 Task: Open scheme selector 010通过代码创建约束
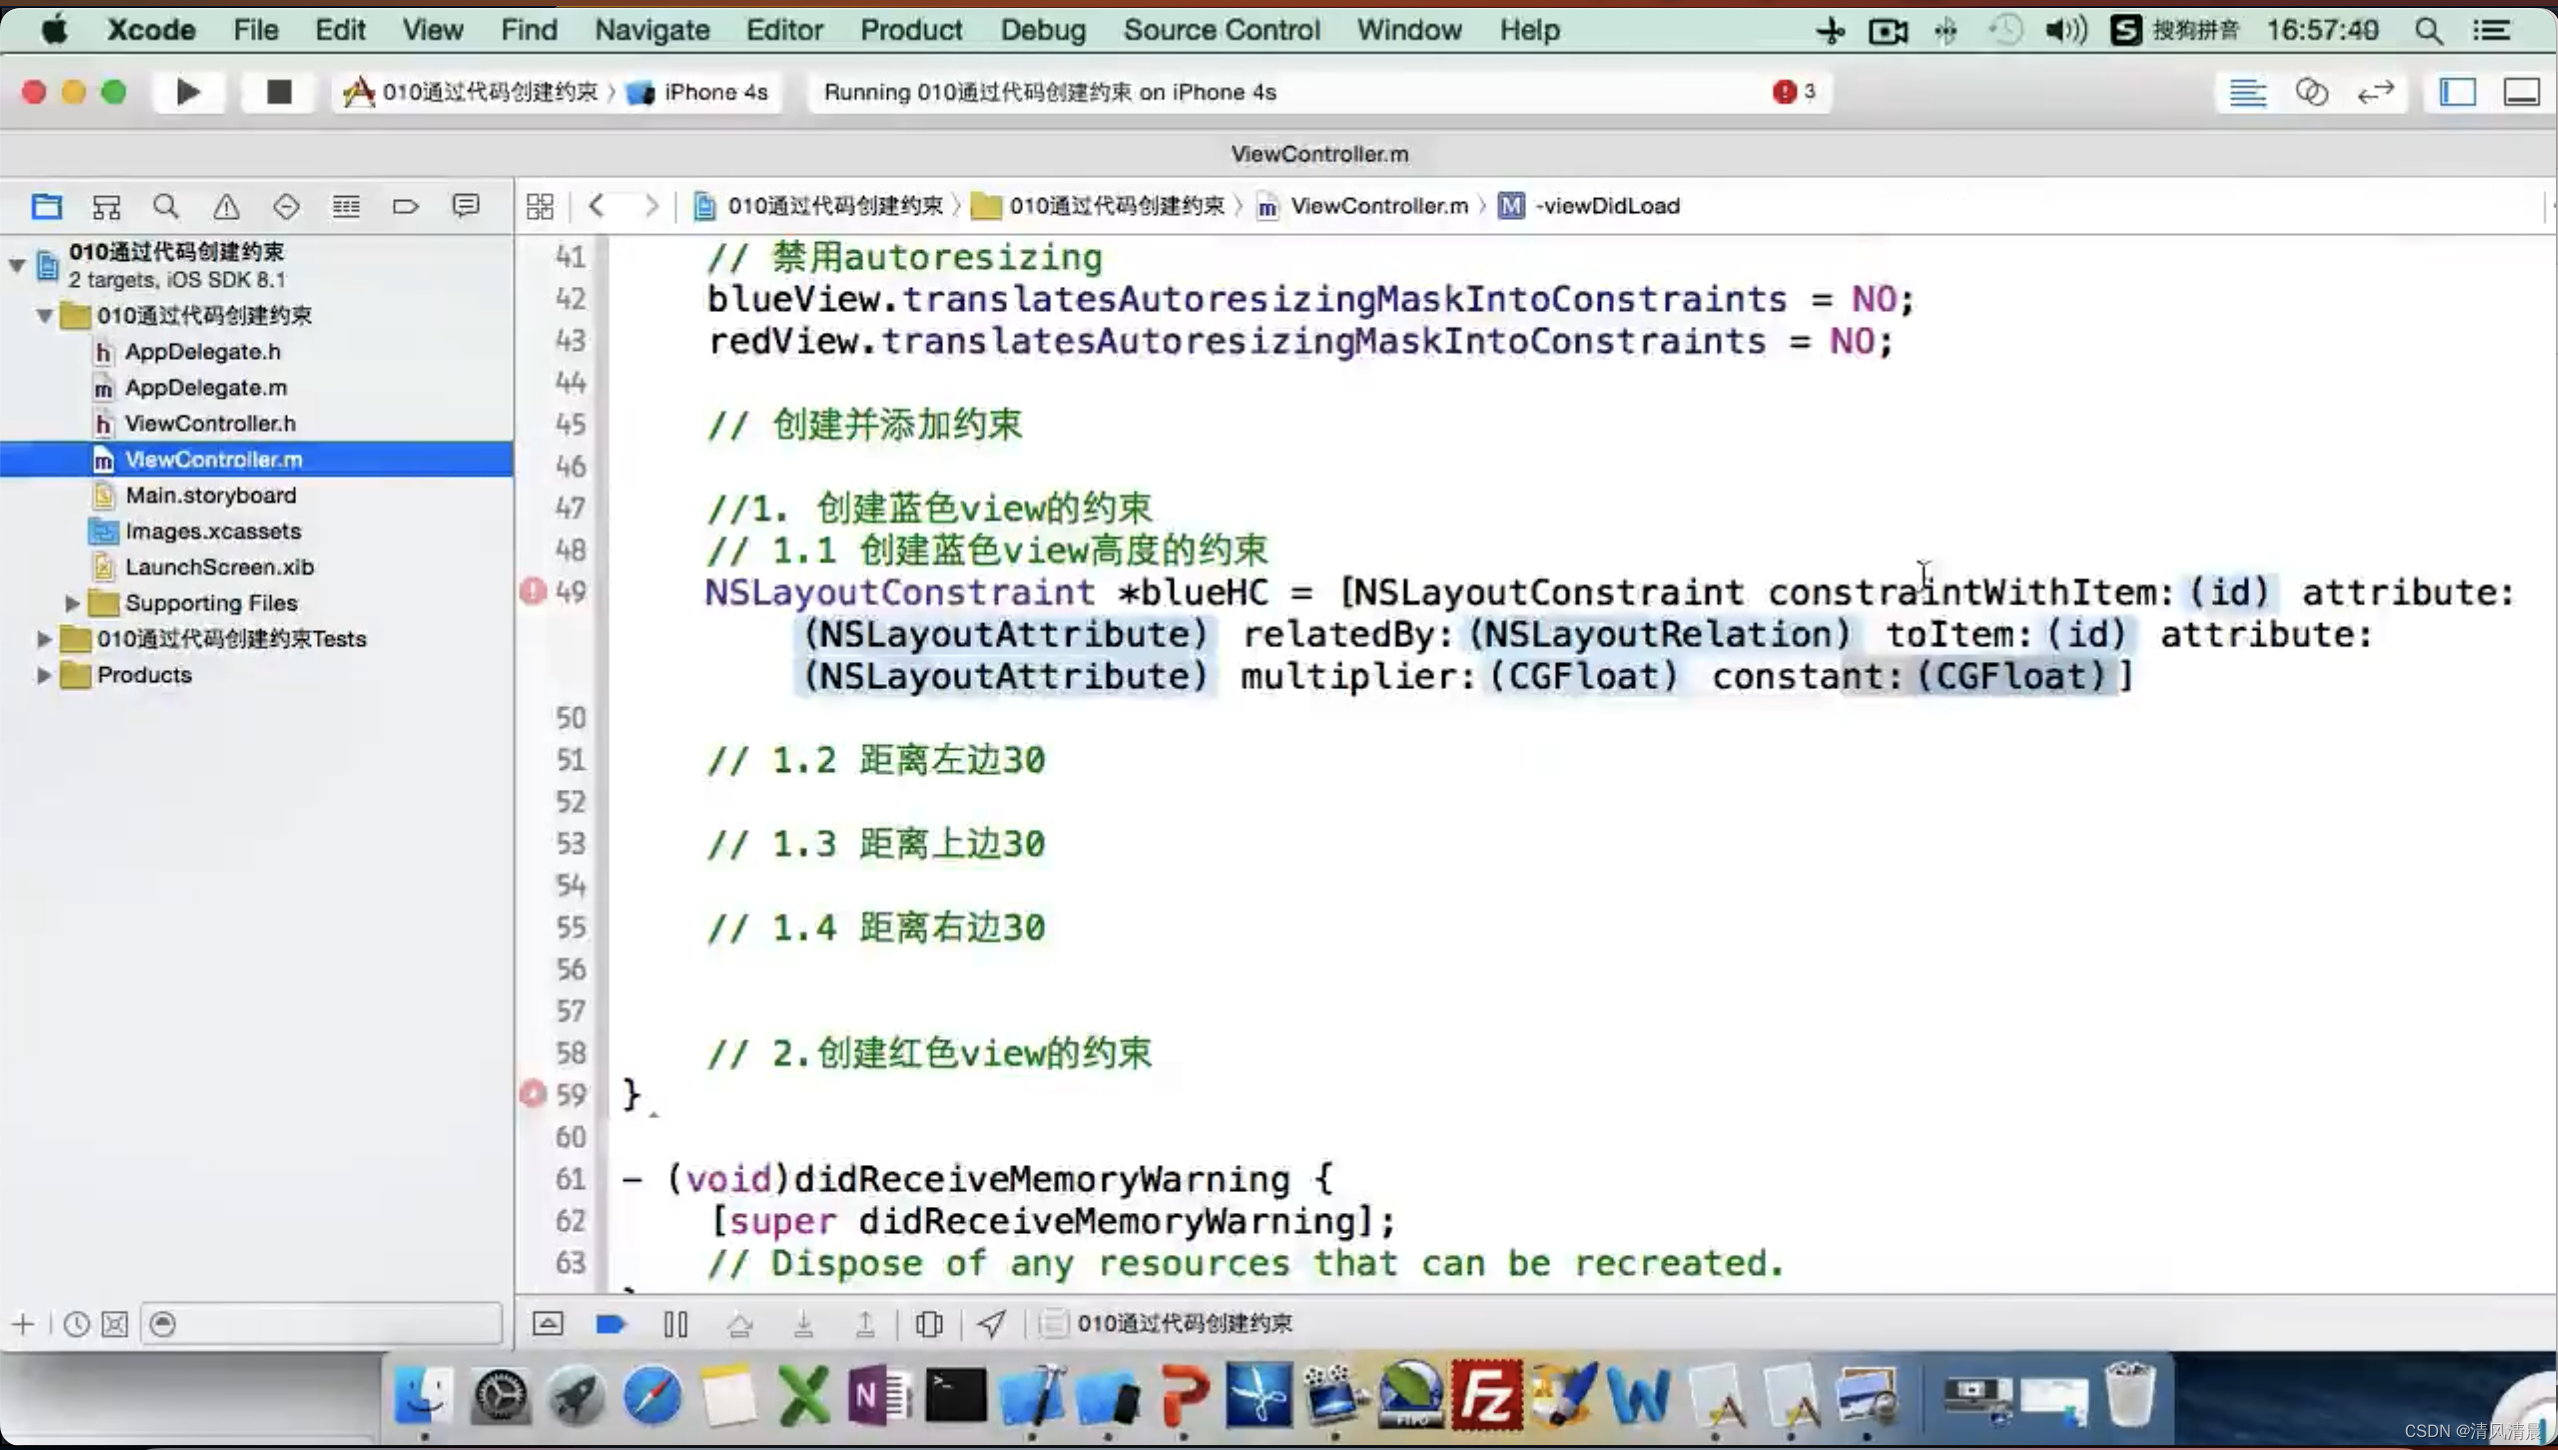coord(470,92)
